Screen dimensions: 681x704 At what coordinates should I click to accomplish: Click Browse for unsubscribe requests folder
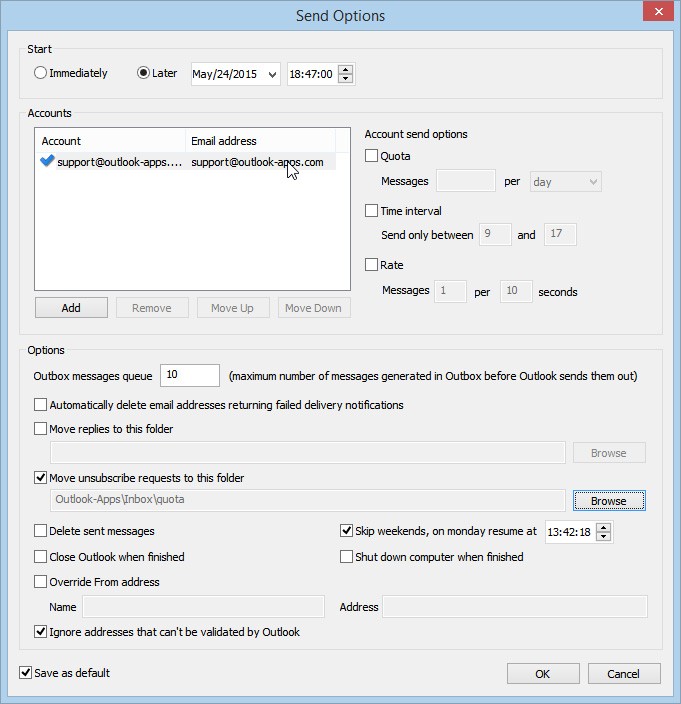[x=609, y=501]
